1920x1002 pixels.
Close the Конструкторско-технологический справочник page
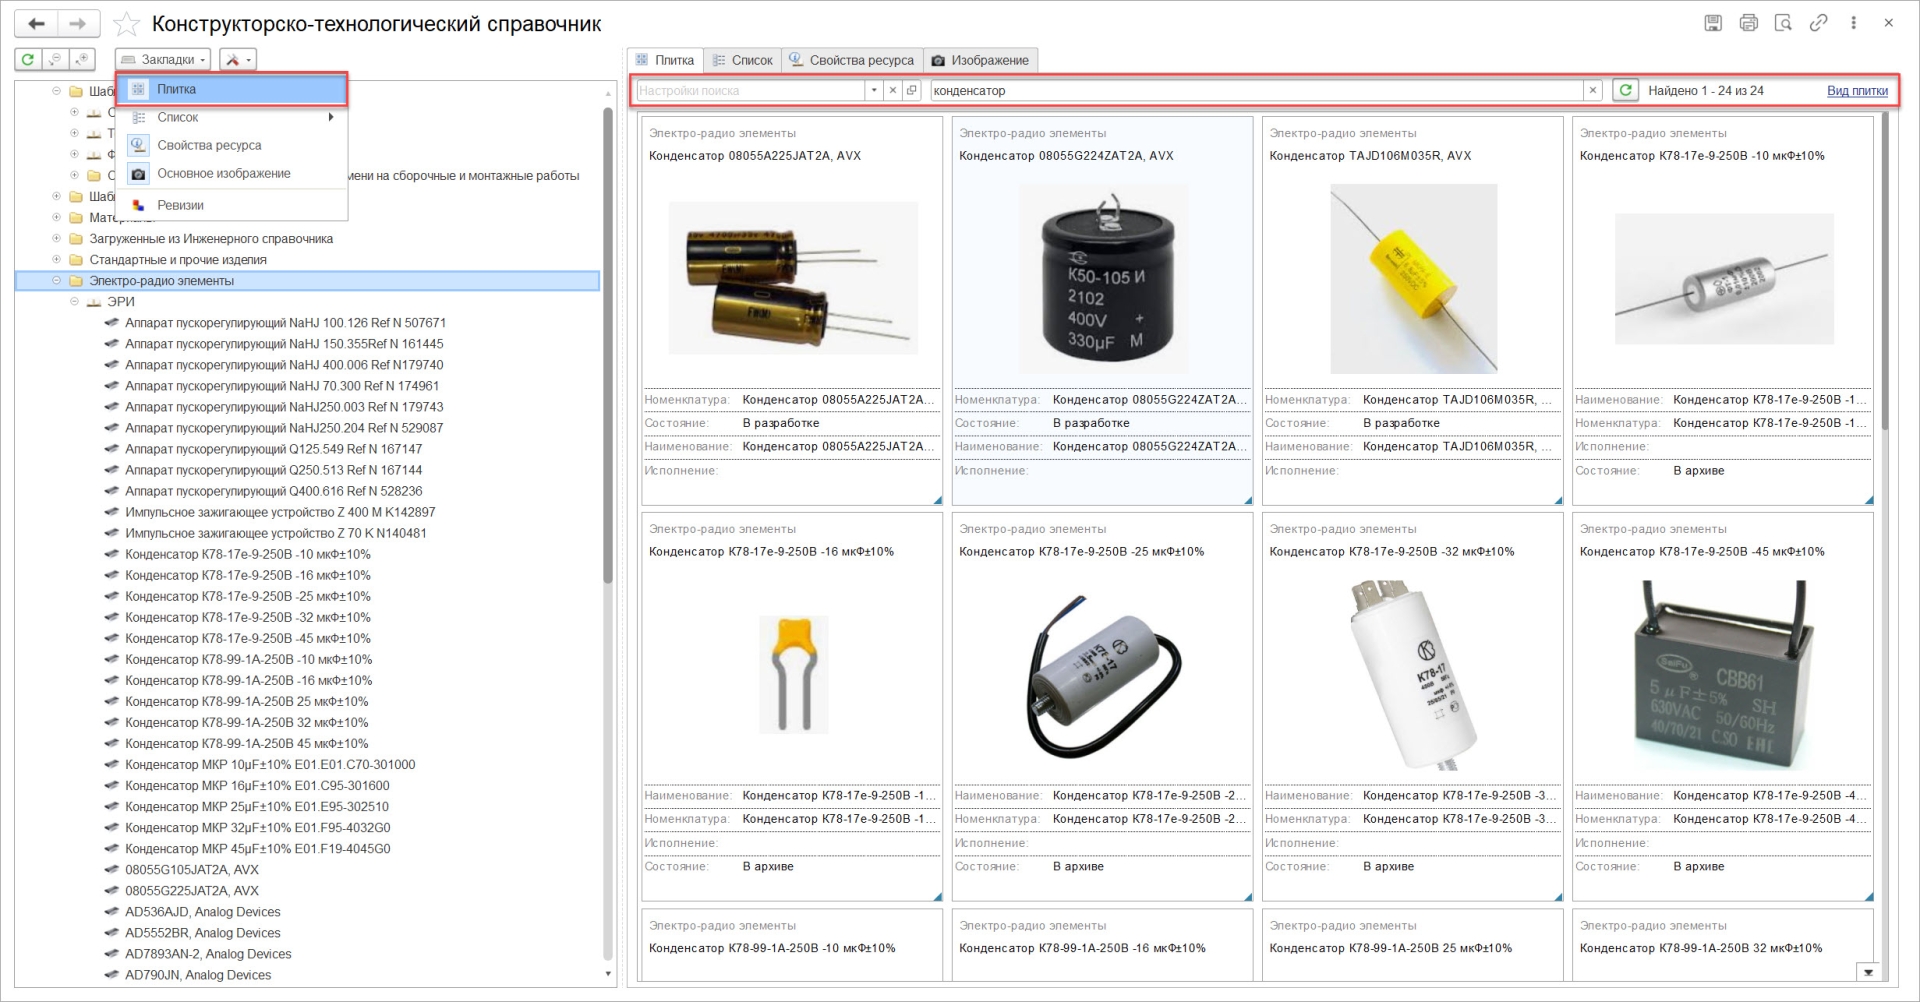[1888, 23]
